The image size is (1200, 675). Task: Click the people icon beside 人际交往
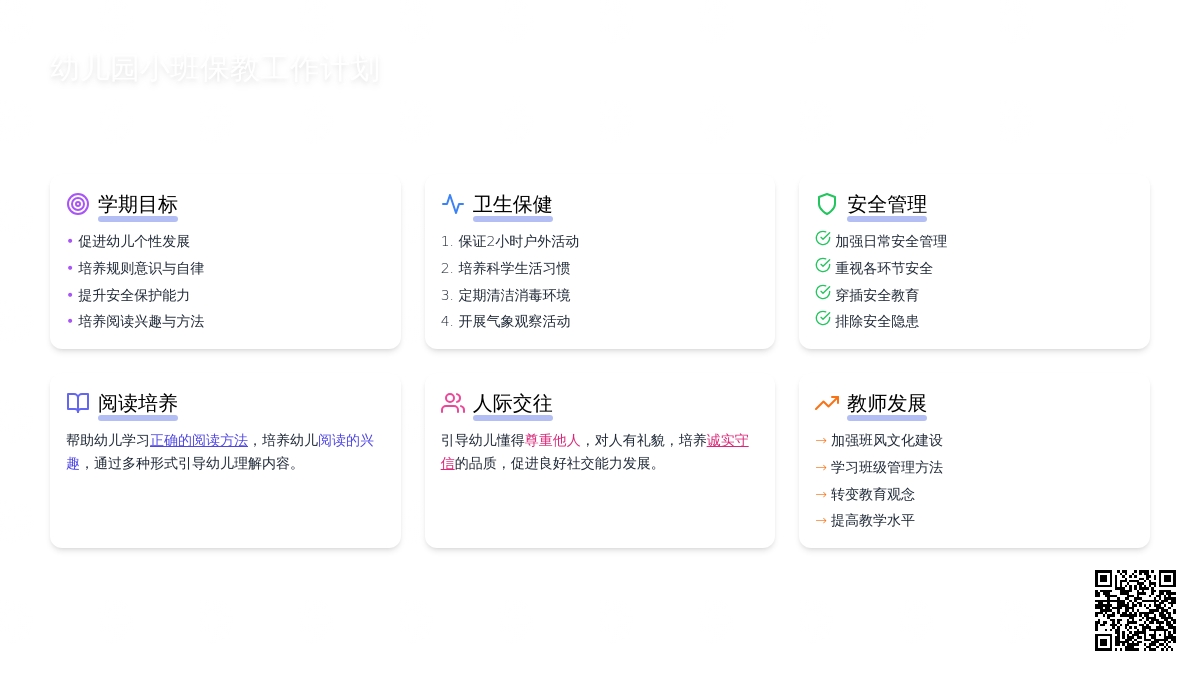pos(453,403)
